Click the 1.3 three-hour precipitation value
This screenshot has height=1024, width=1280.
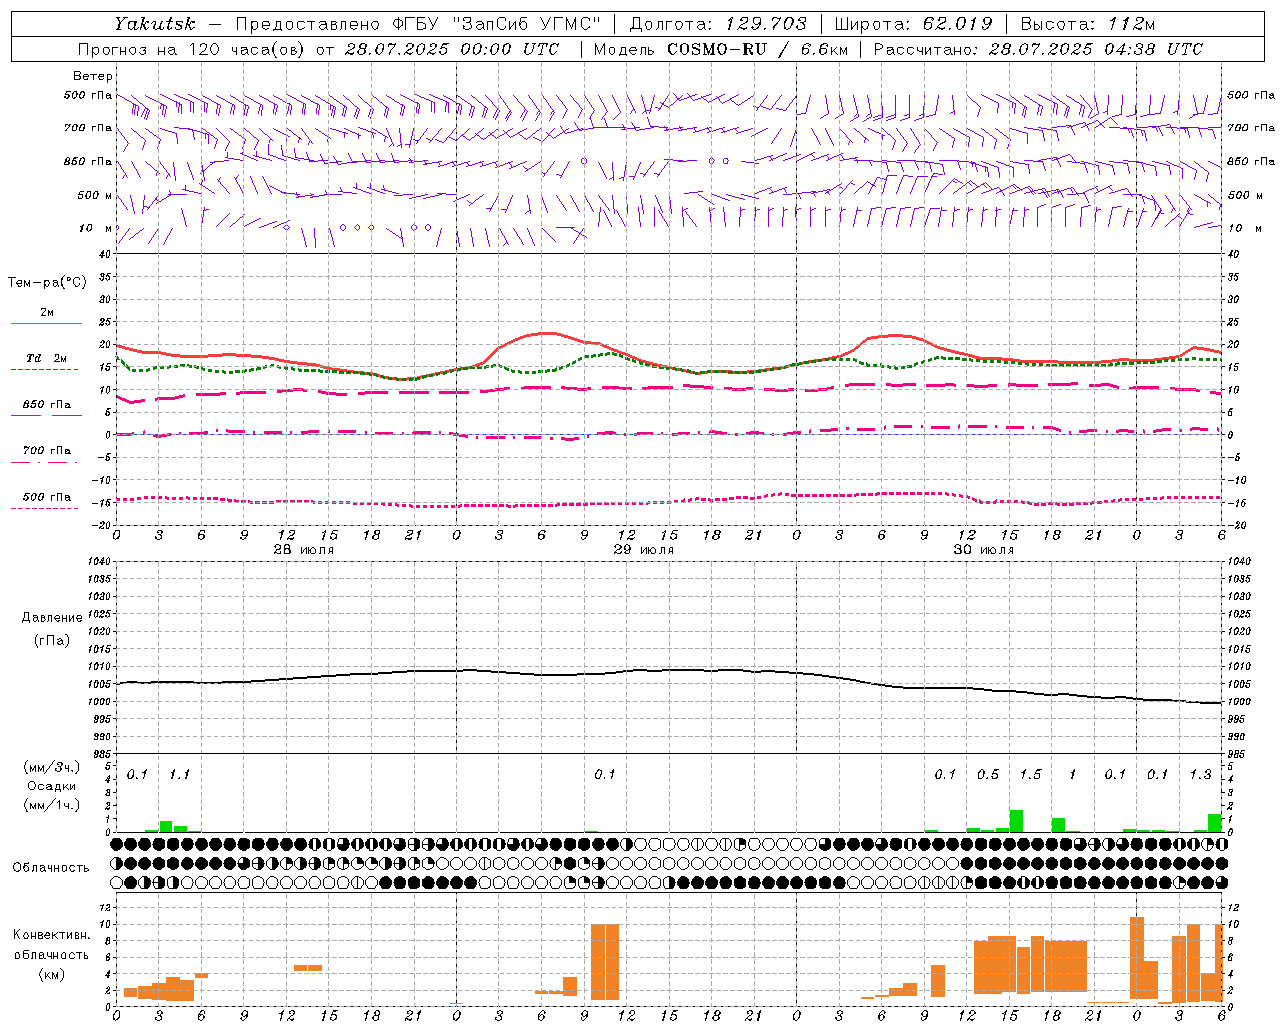click(1200, 774)
